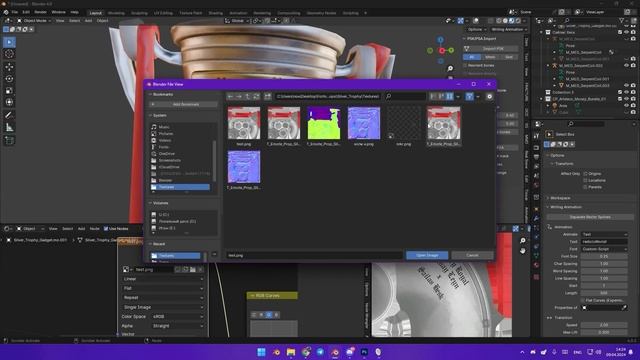Open Color Space sRGB dropdown
This screenshot has height=360, width=640.
click(178, 316)
